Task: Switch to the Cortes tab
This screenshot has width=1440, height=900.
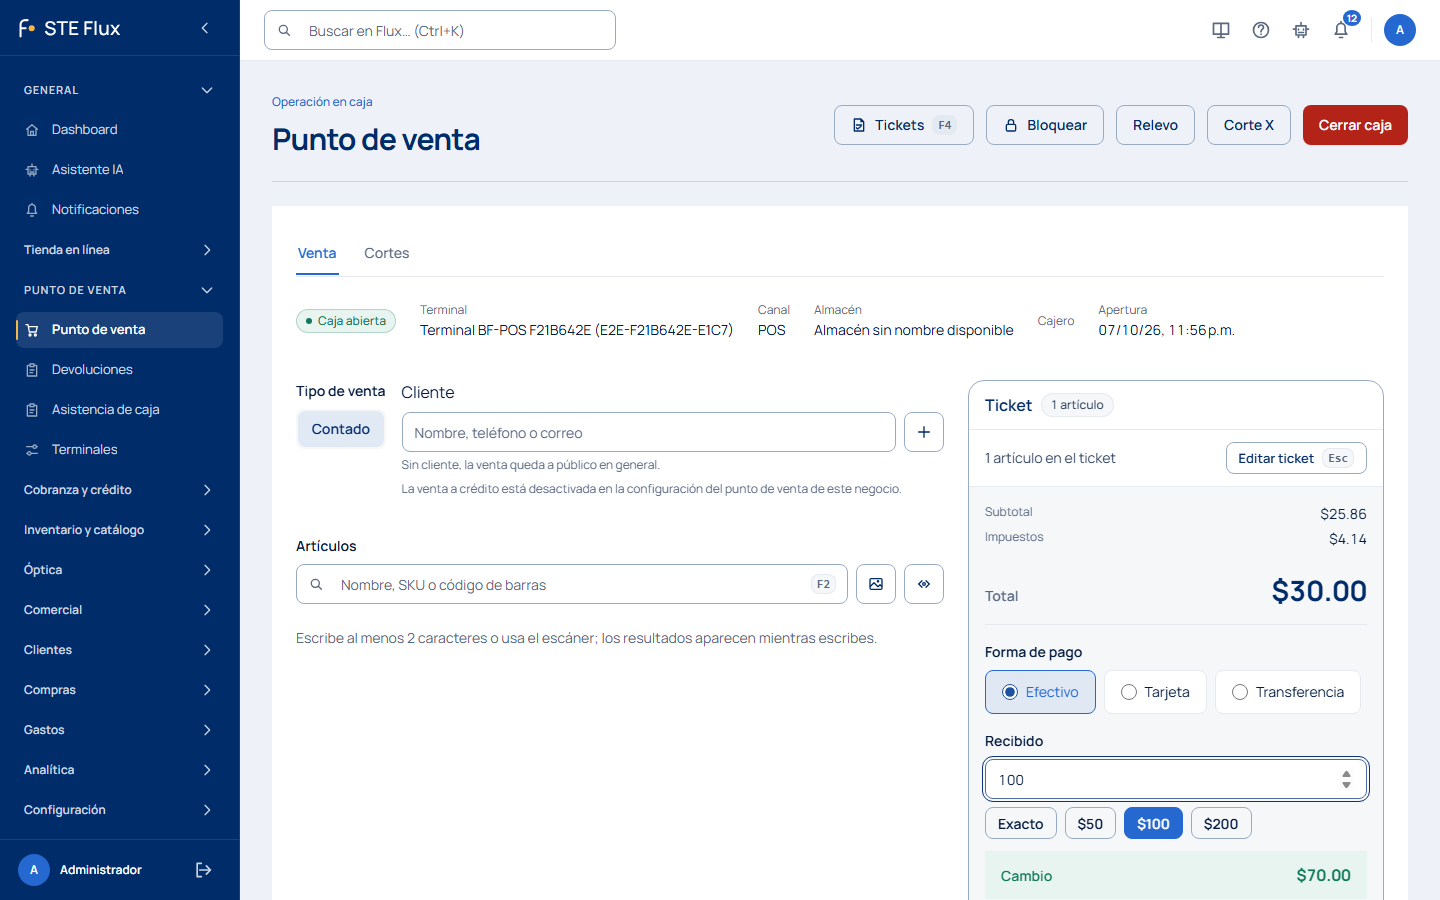Action: click(387, 253)
